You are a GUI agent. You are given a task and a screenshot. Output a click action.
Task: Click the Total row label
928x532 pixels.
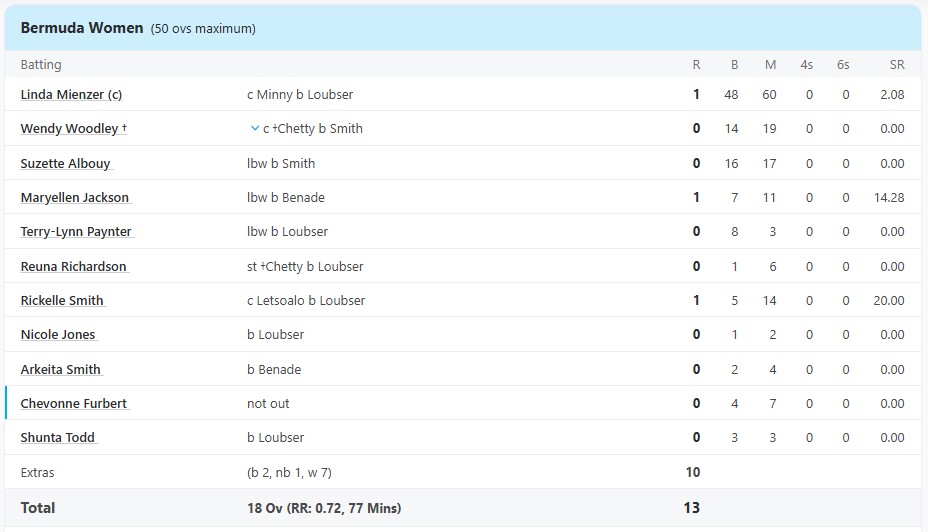click(x=38, y=508)
